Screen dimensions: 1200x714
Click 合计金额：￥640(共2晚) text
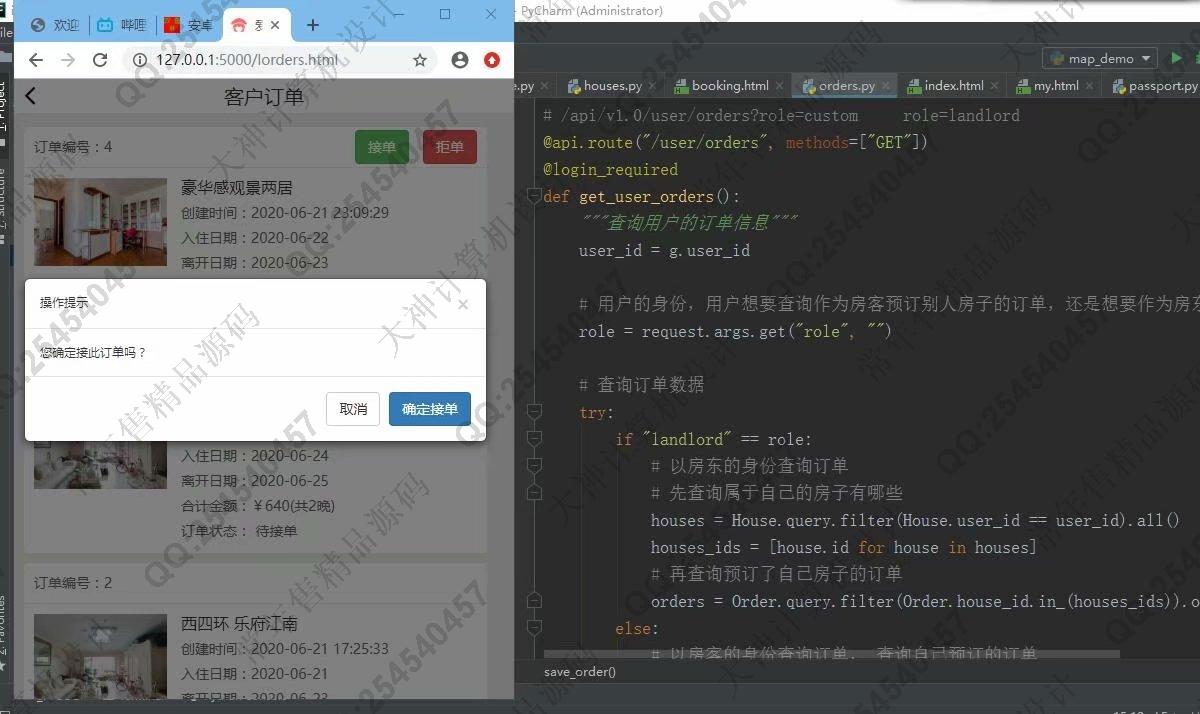coord(258,506)
